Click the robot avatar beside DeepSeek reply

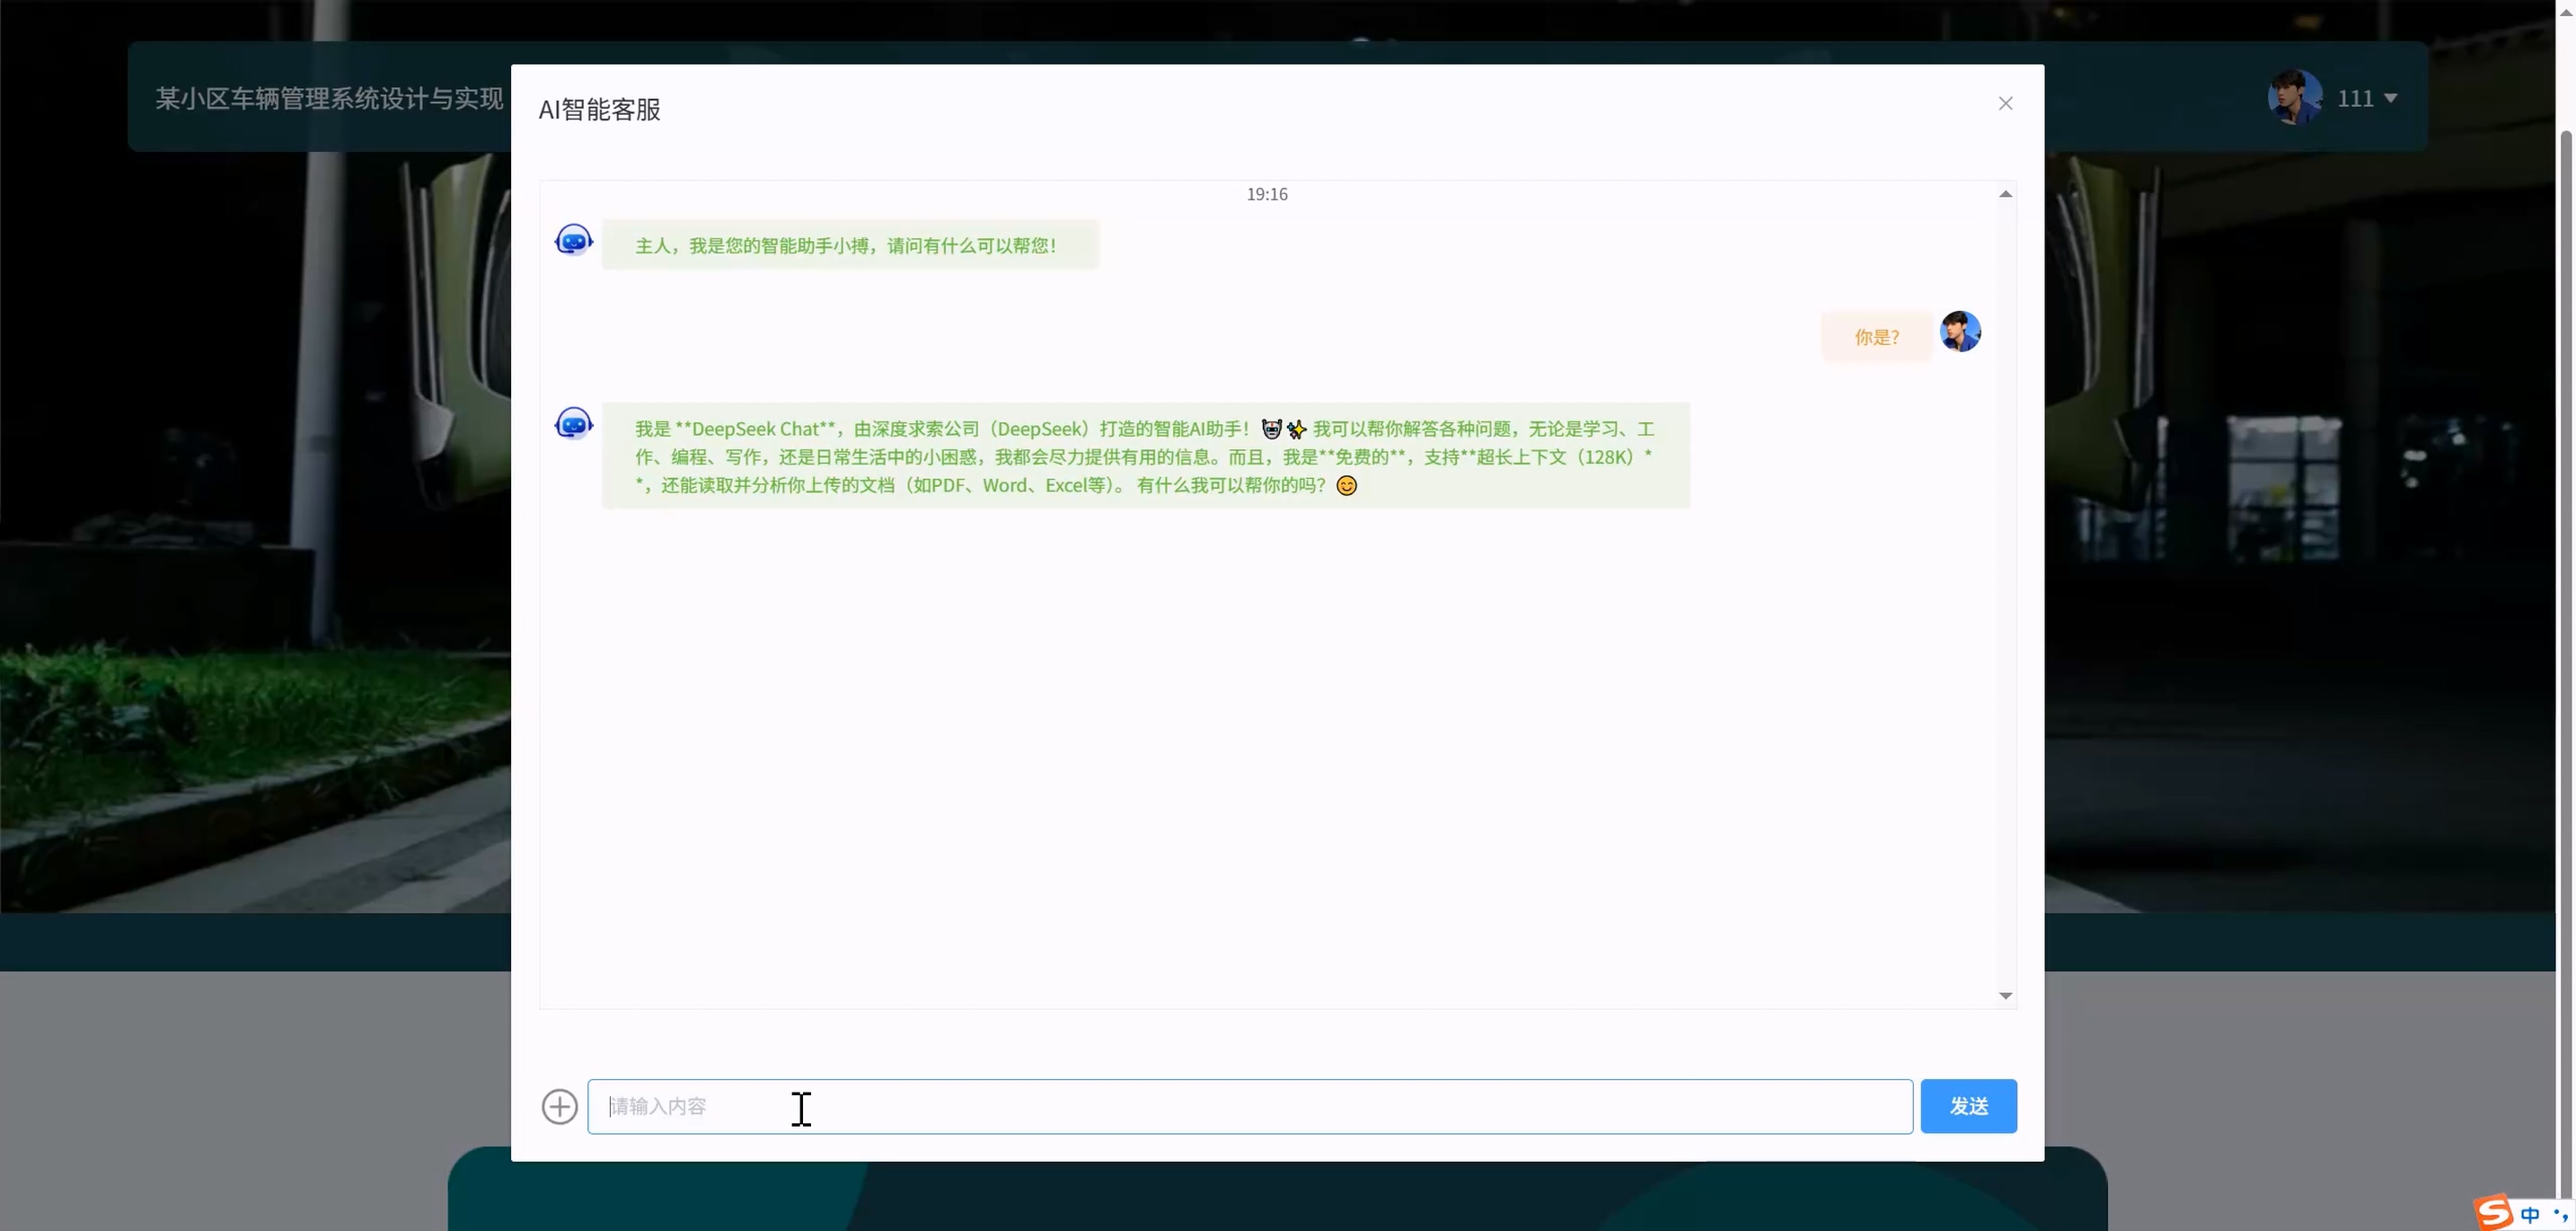pyautogui.click(x=574, y=423)
